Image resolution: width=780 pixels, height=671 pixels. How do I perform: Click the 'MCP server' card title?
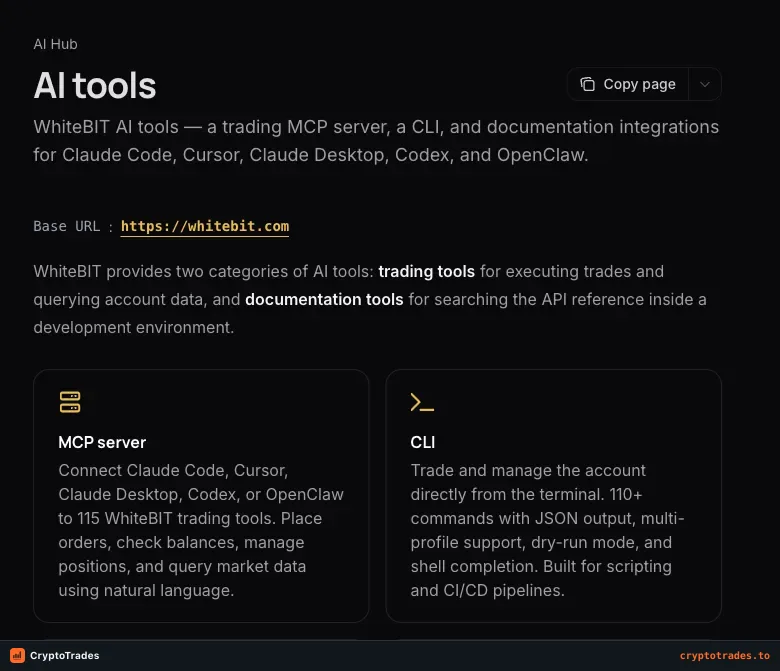click(102, 442)
